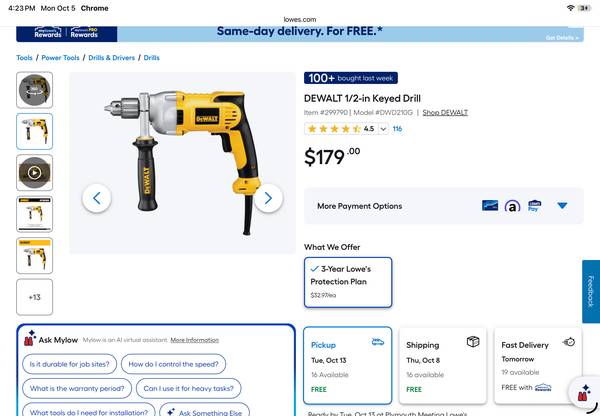Click the DEWALT 1/2-in Keyed Drill title
This screenshot has width=600, height=416.
point(362,98)
